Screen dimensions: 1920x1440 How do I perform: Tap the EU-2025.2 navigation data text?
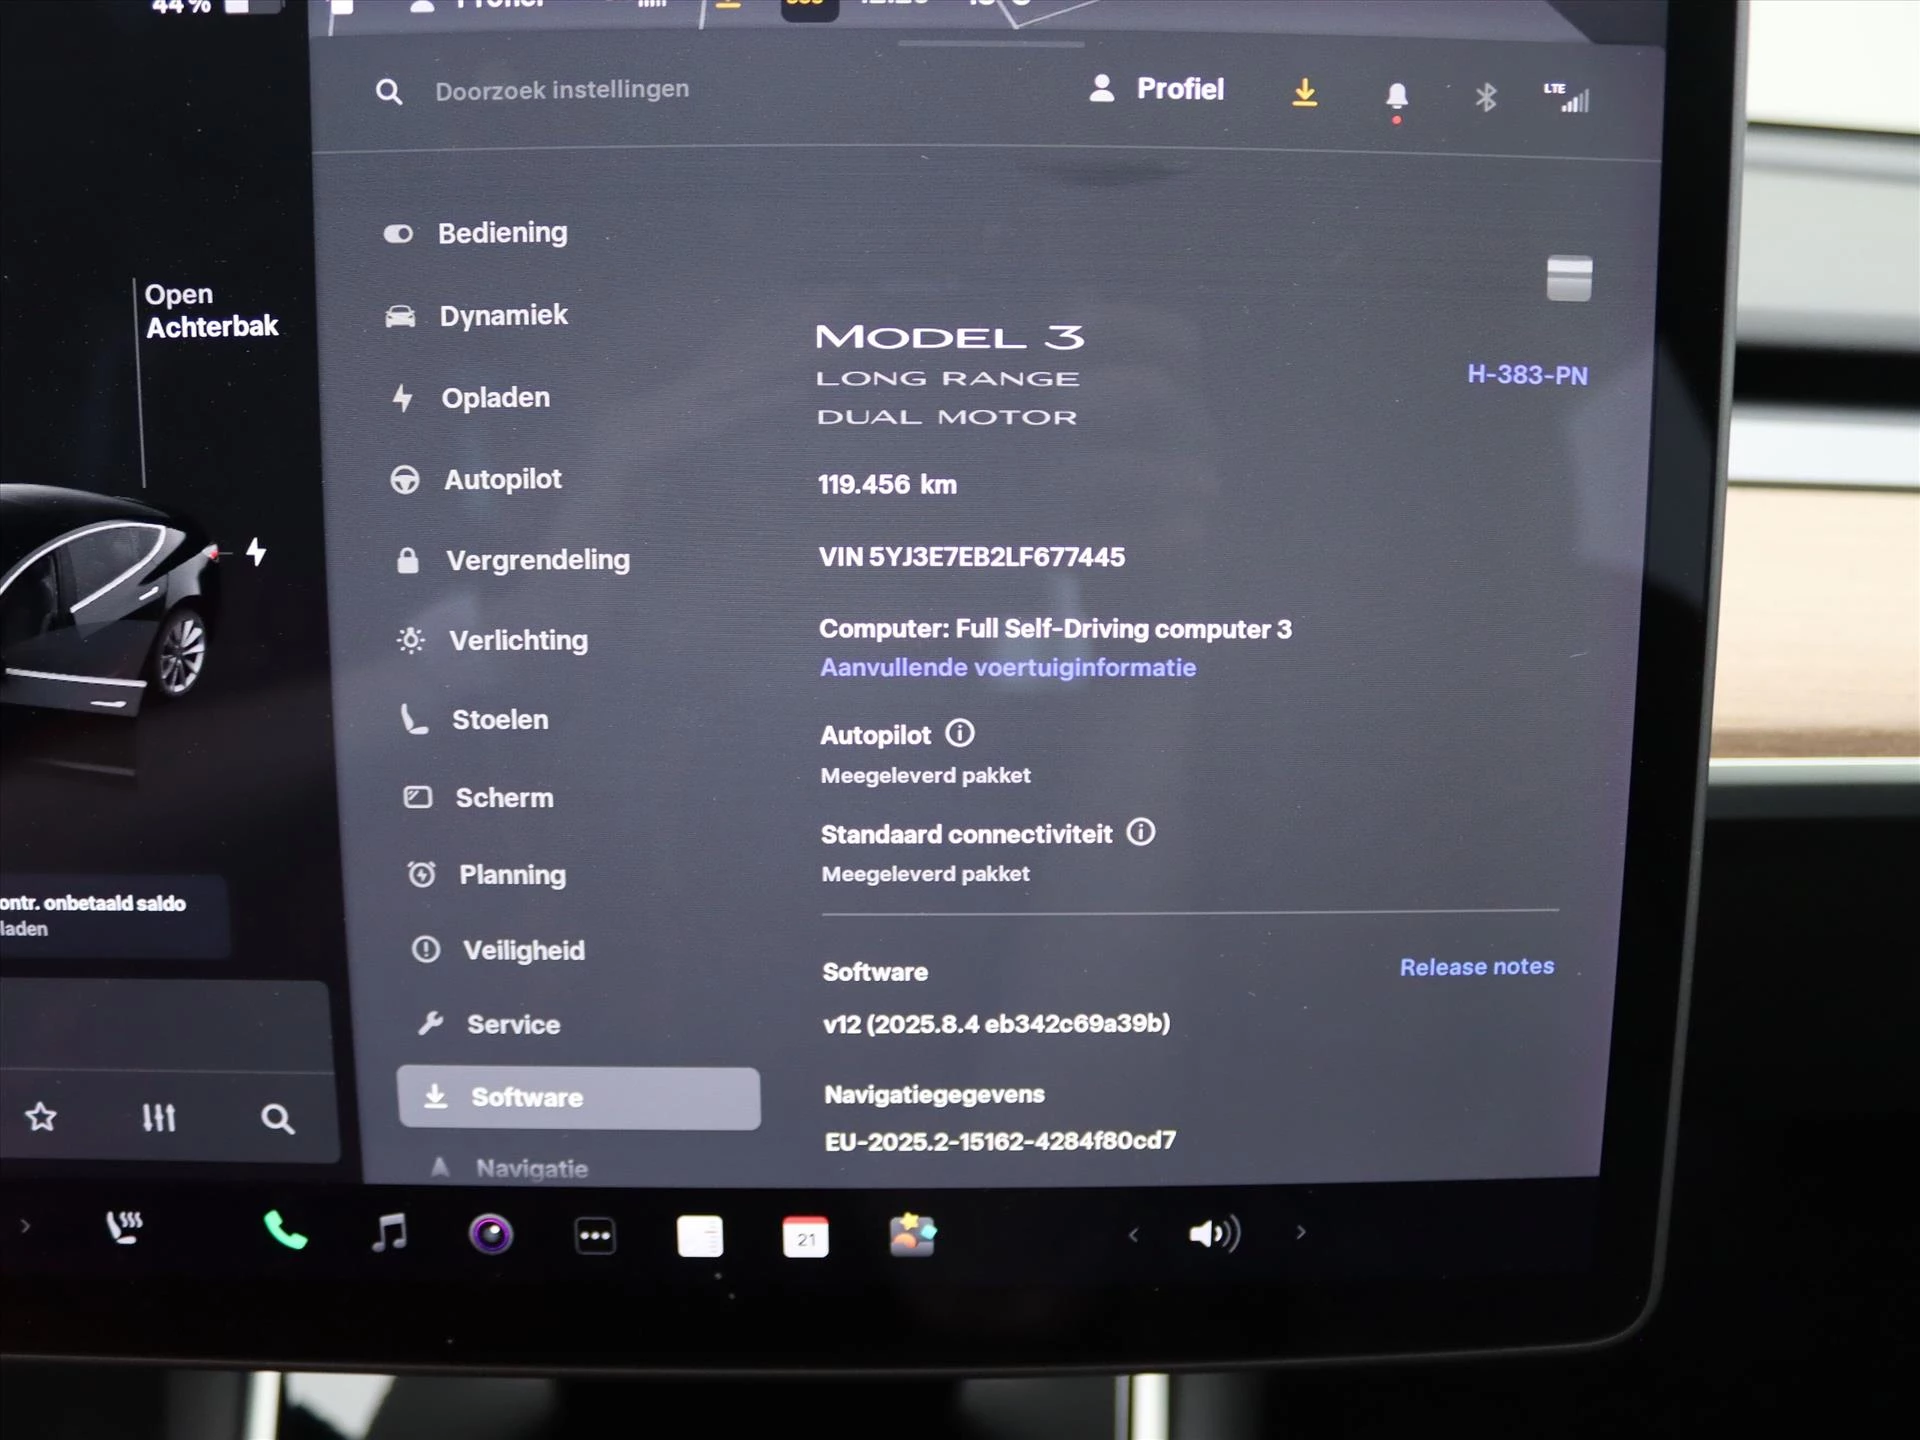[x=1000, y=1141]
